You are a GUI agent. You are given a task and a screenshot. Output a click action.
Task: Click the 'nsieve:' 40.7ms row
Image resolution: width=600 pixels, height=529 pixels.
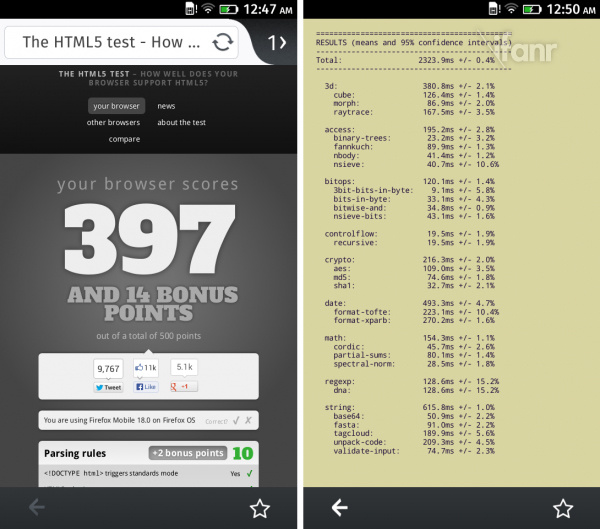(416, 164)
